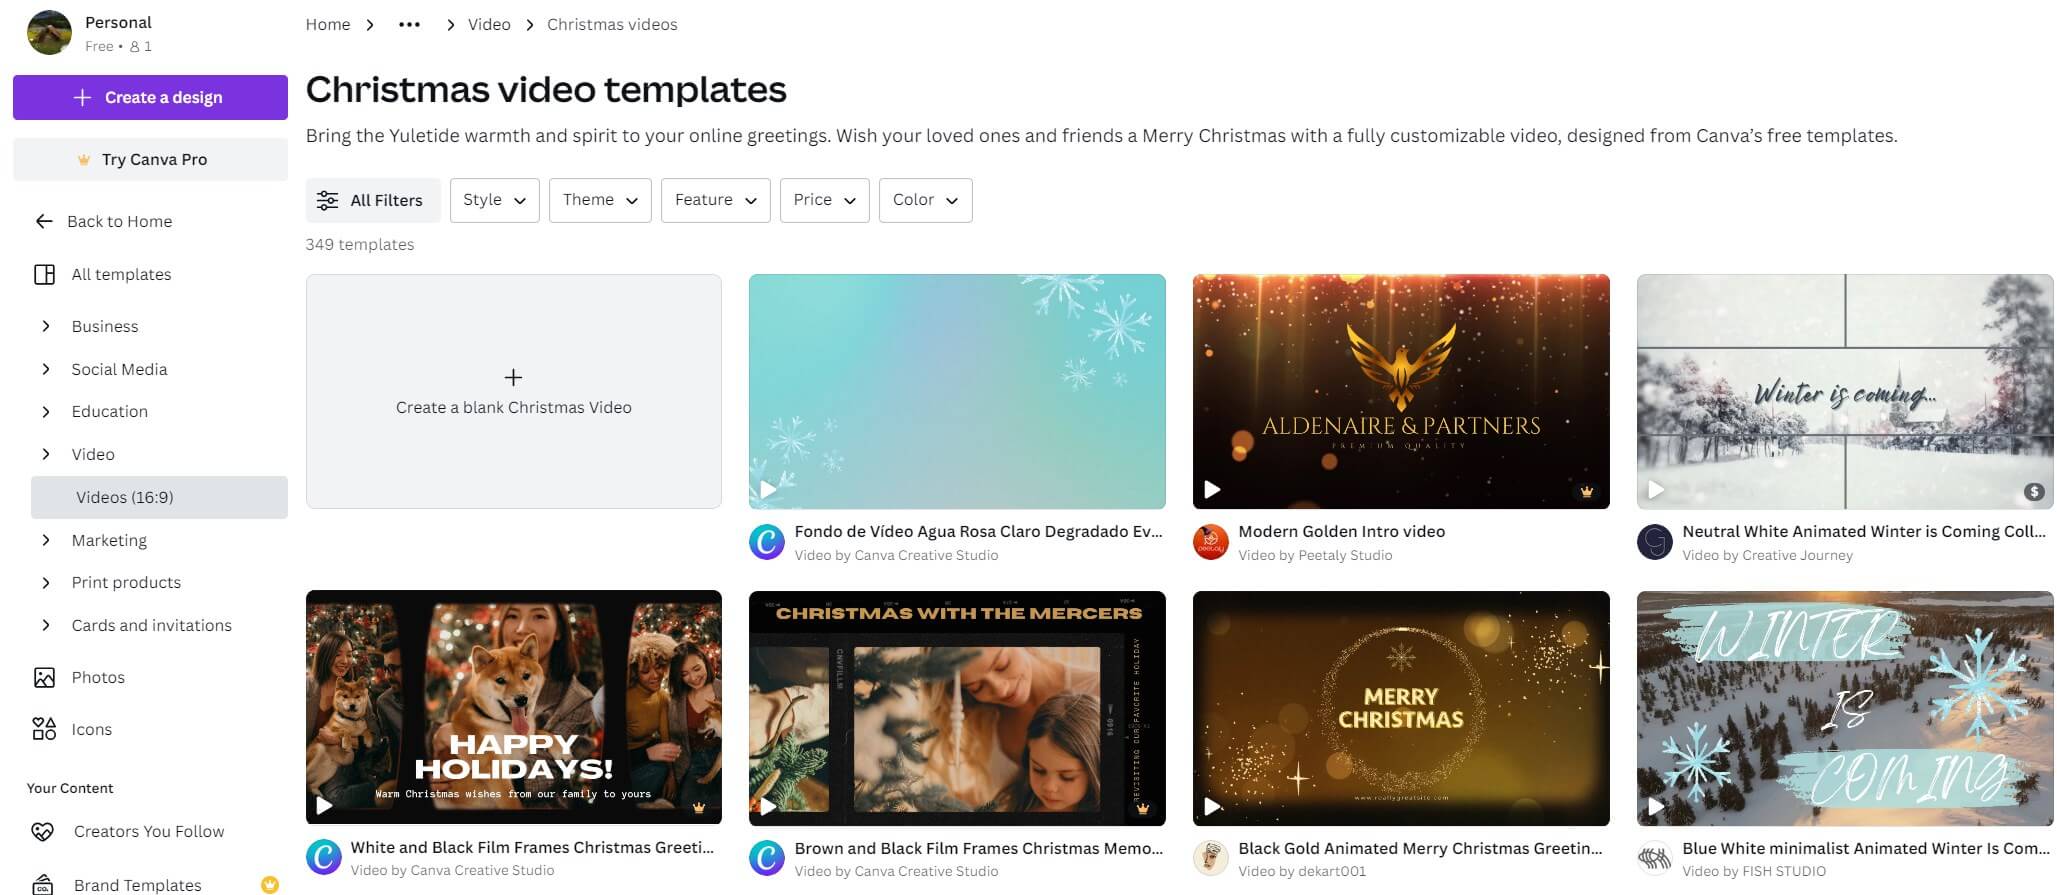Open the Merry Christmas gold glitter thumbnail

(1401, 708)
